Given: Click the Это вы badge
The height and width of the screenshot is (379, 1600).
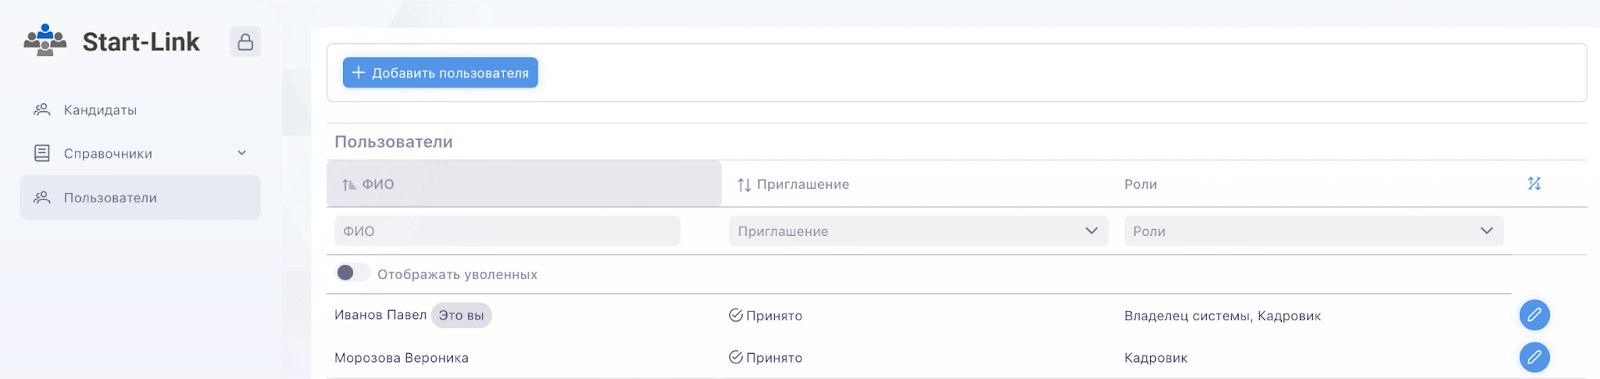Looking at the screenshot, I should tap(461, 315).
